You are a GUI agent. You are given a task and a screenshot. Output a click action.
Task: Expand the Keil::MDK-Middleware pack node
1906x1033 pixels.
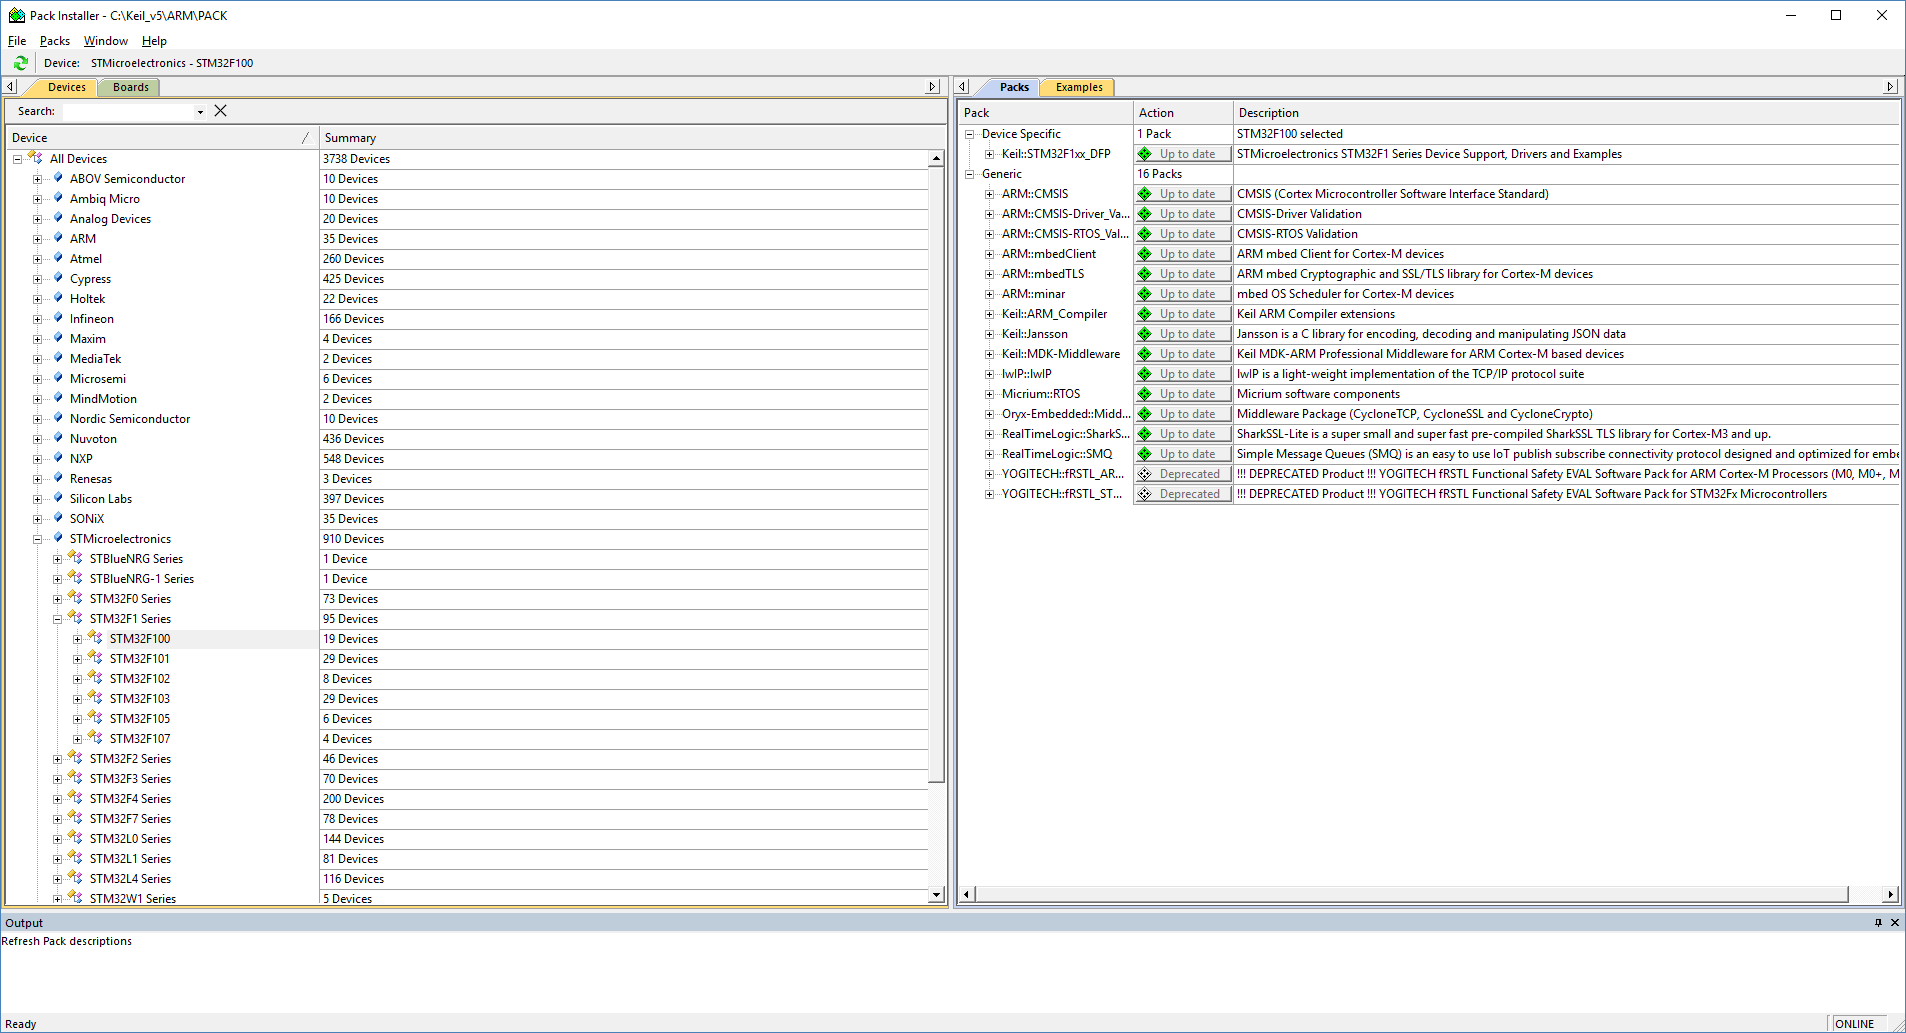pos(989,354)
